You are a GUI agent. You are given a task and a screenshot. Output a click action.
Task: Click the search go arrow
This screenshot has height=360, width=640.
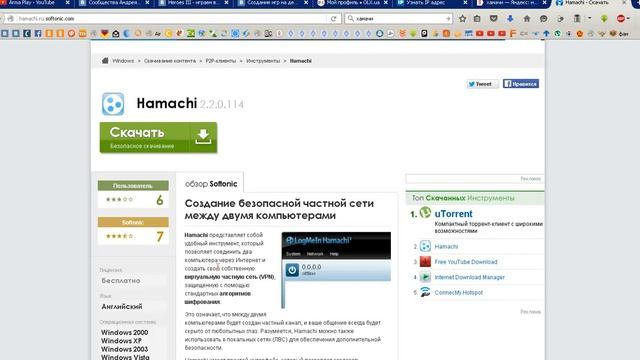(x=448, y=18)
